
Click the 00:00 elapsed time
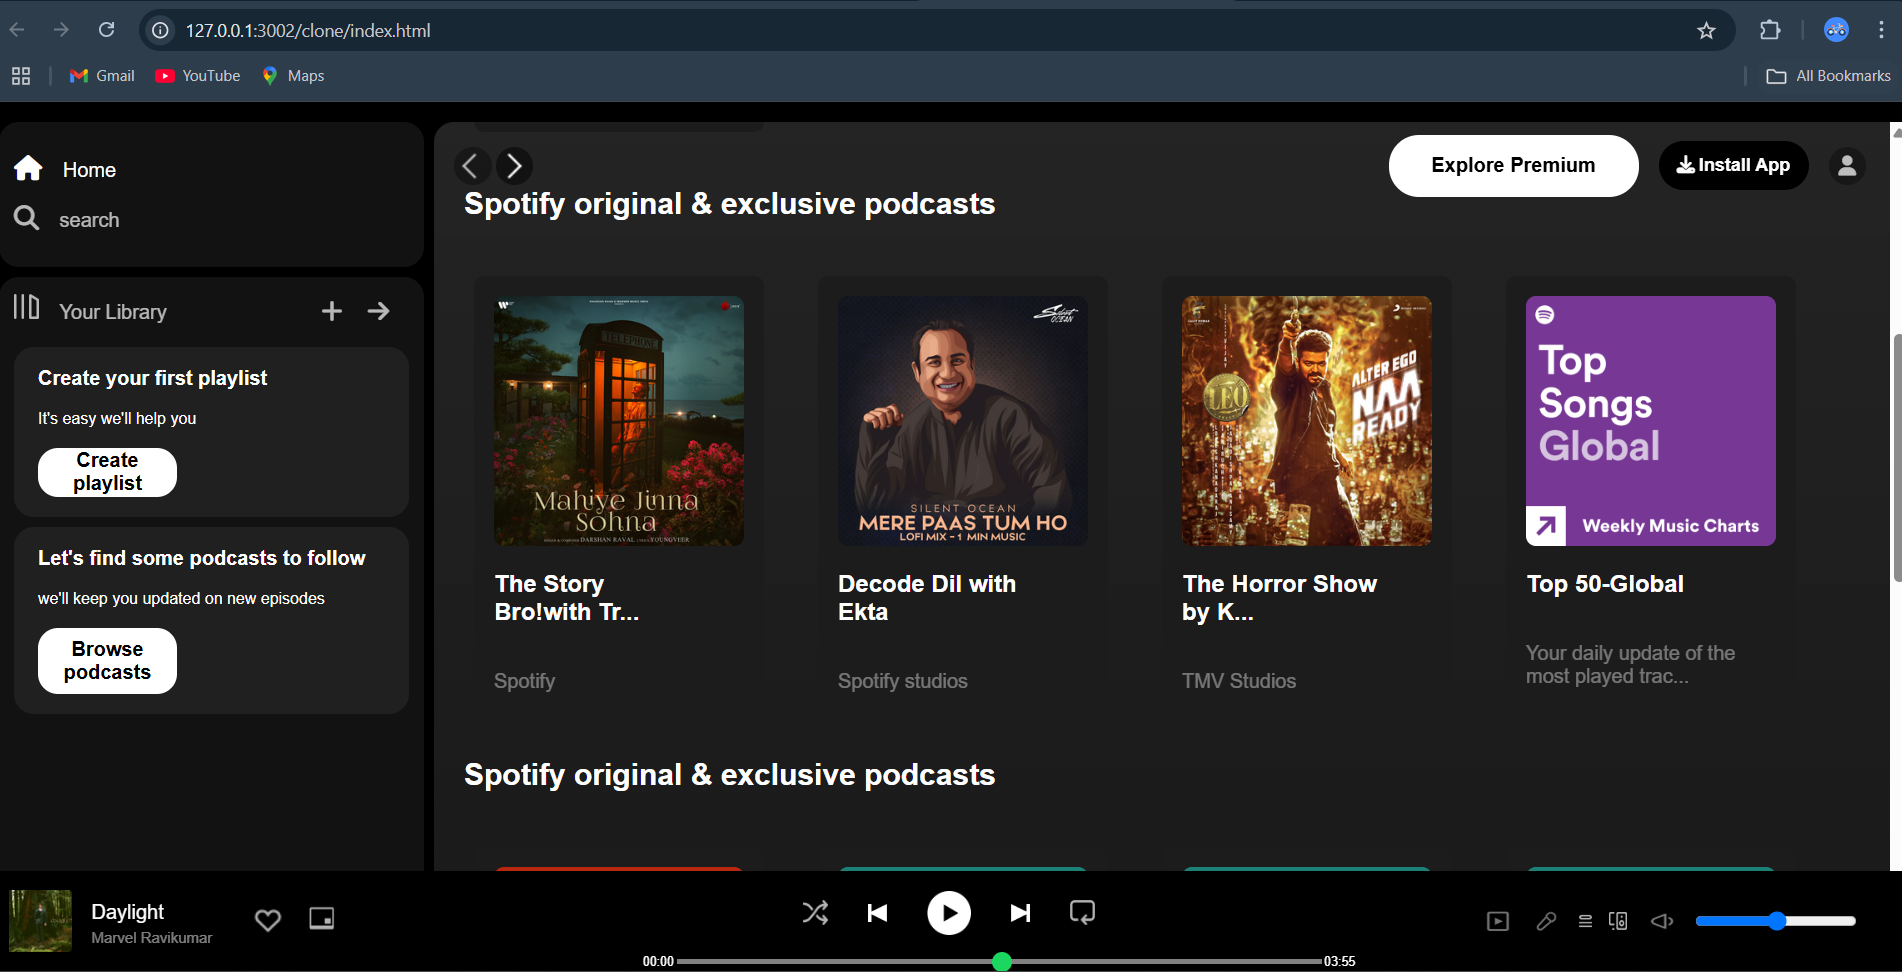pos(658,962)
